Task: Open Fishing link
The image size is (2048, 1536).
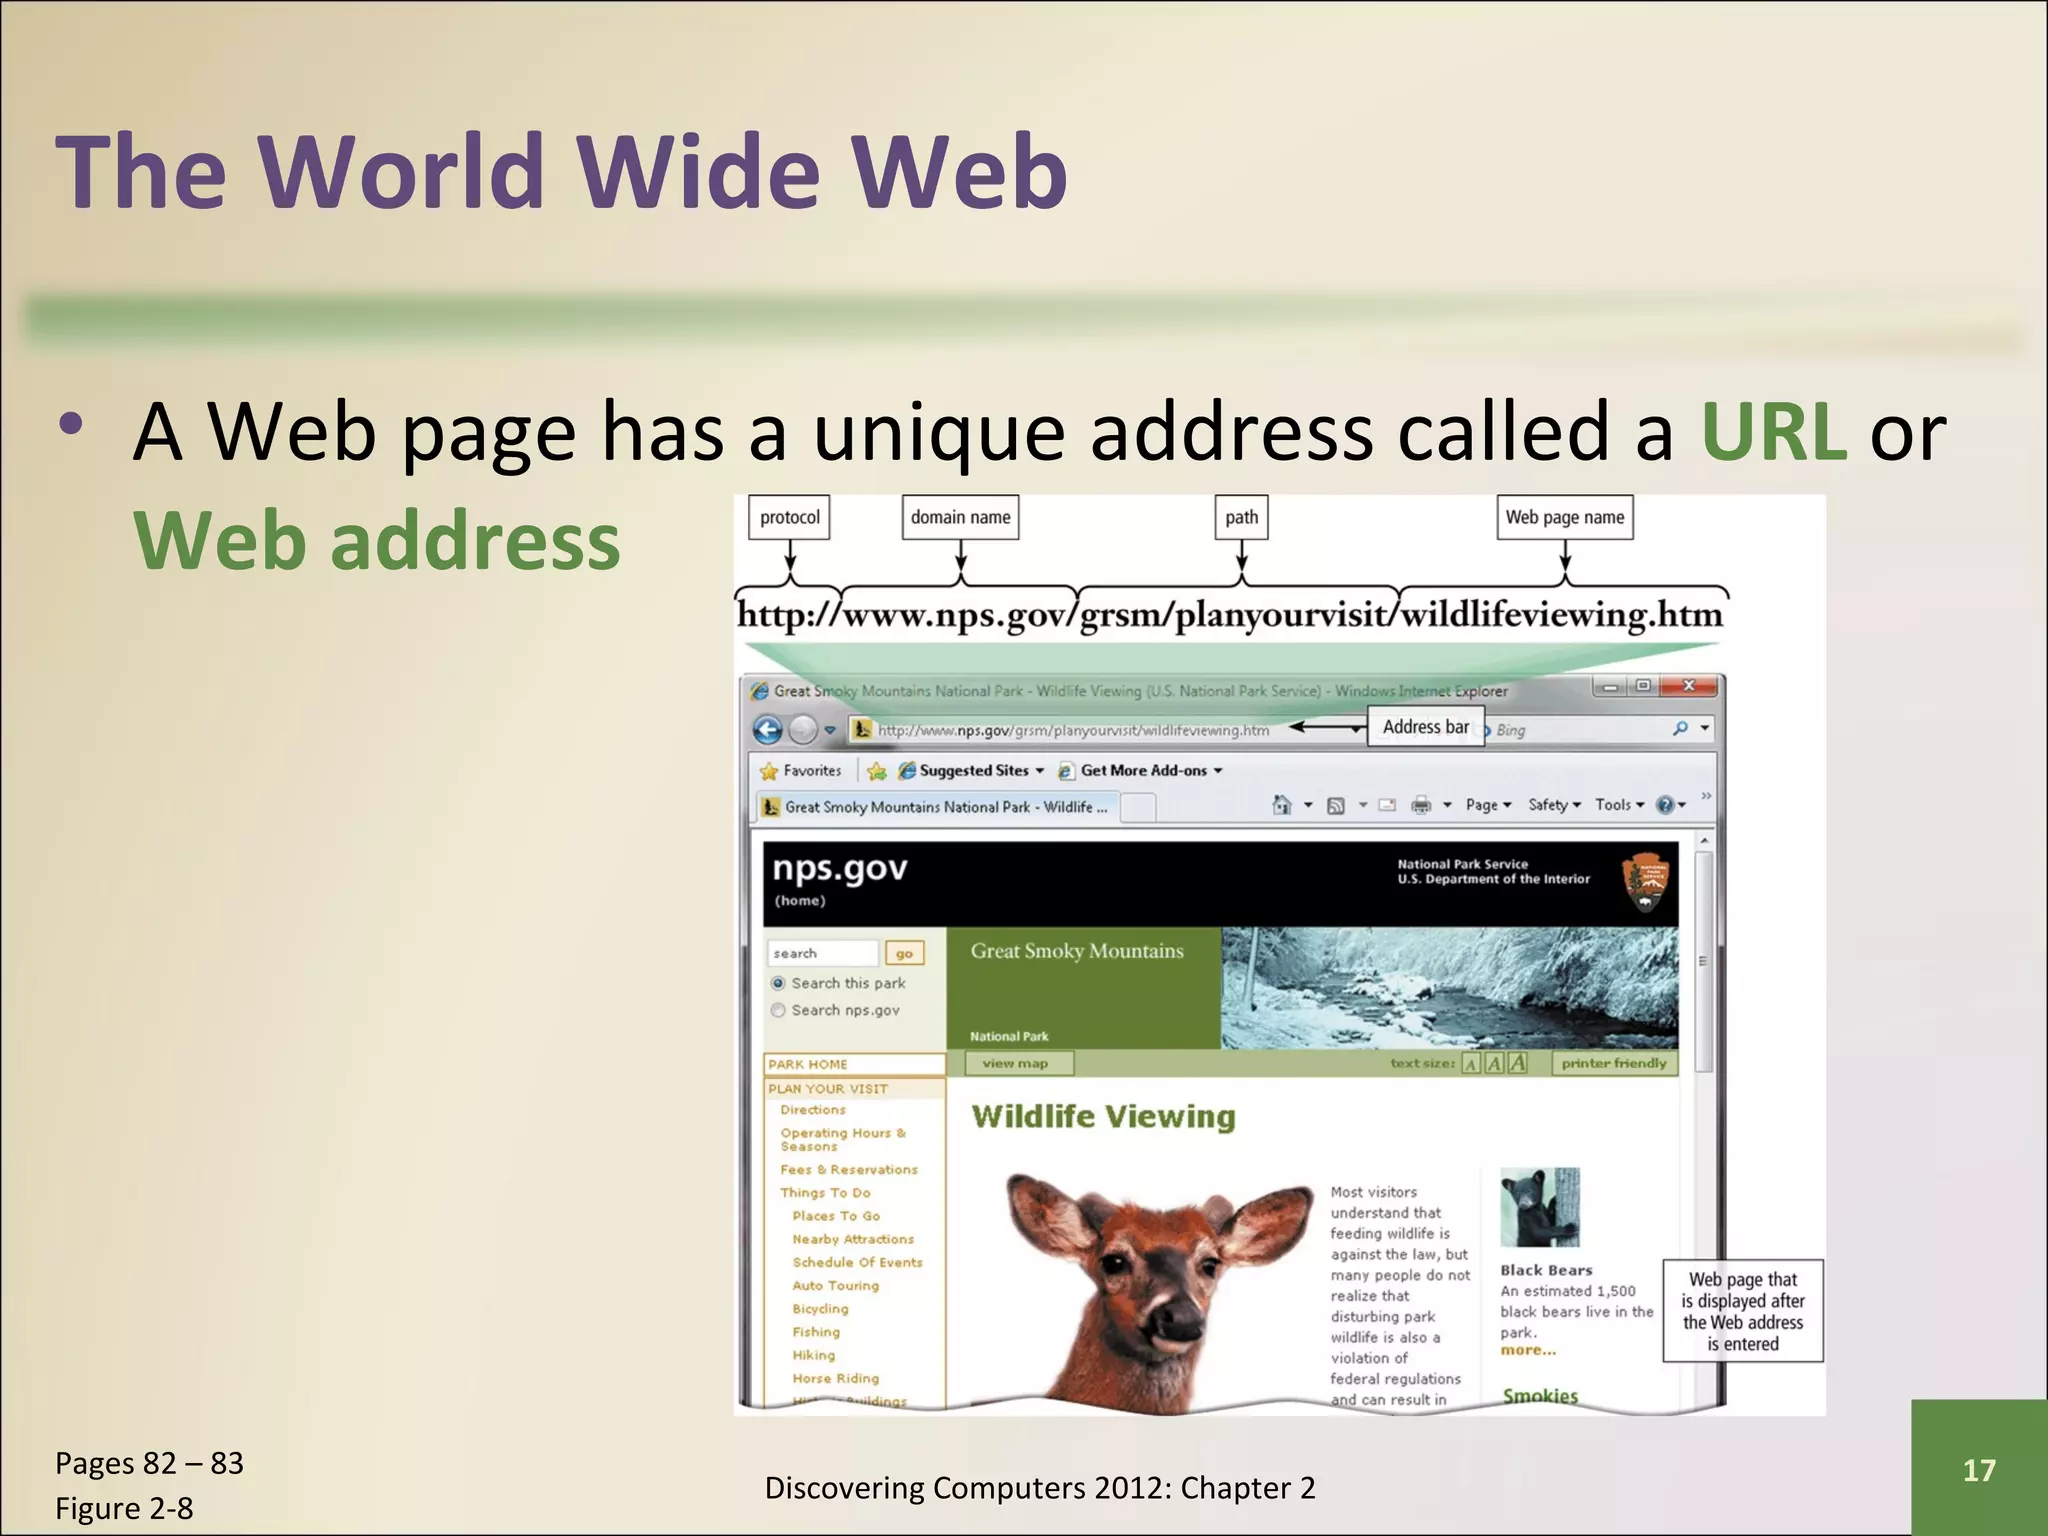Action: [x=816, y=1332]
